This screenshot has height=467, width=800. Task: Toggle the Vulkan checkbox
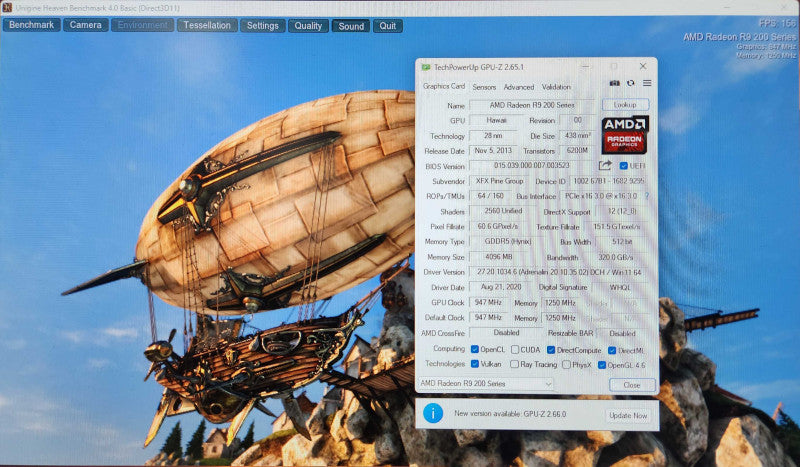[474, 364]
